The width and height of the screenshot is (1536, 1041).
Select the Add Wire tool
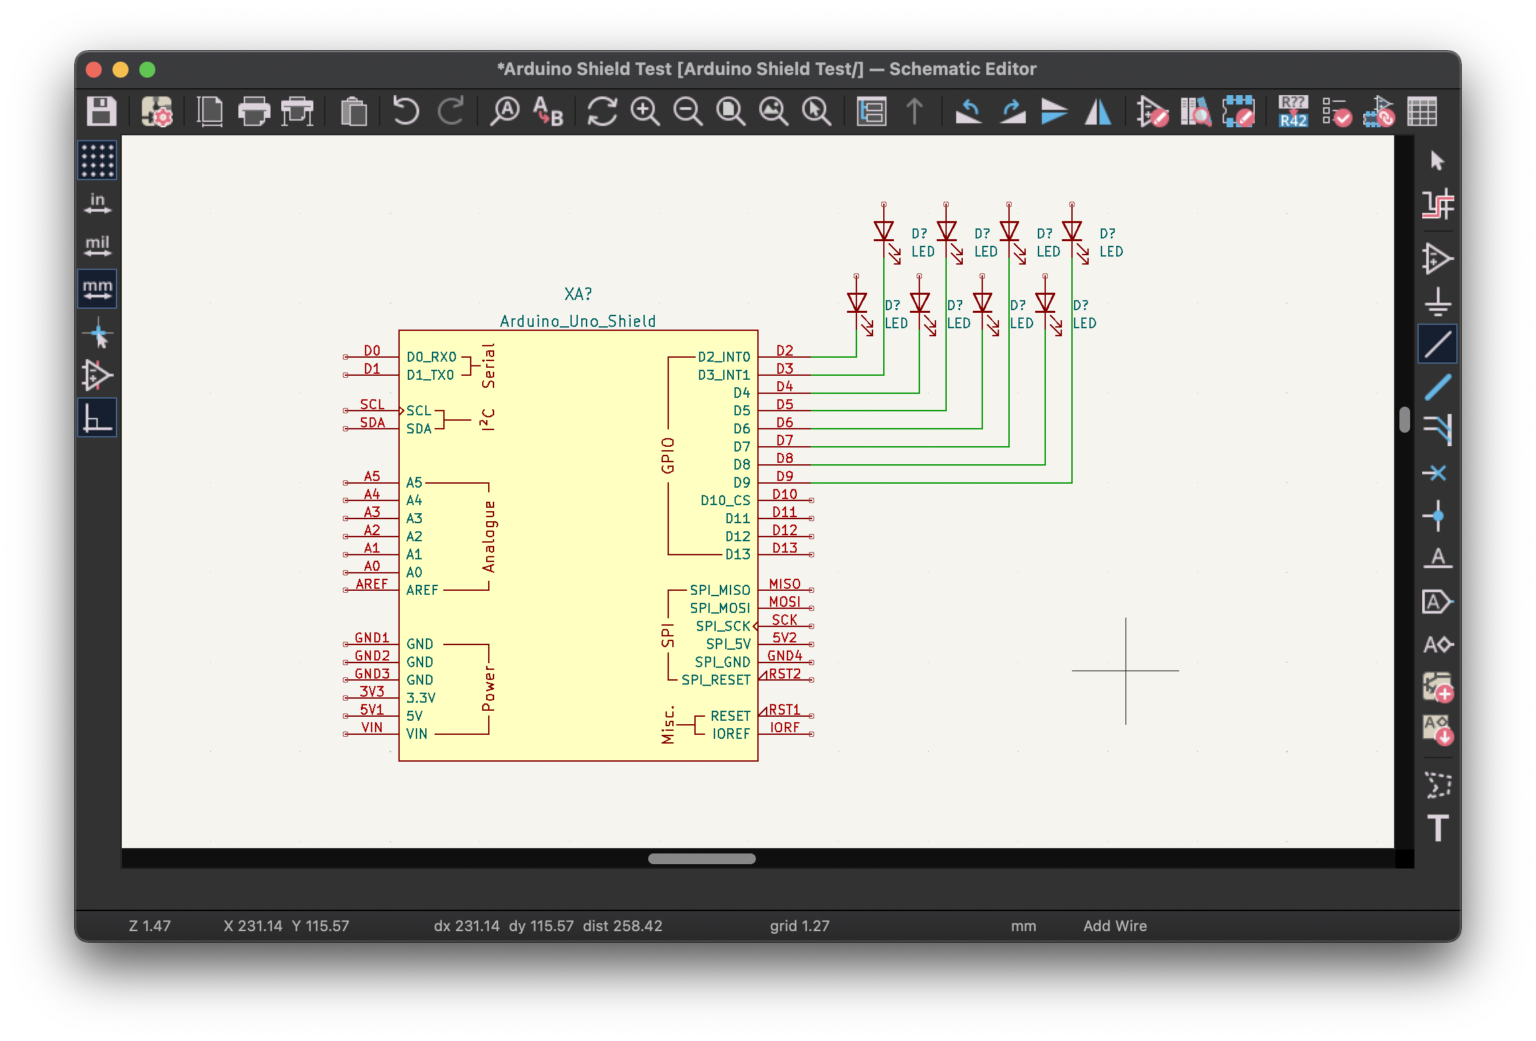[x=1438, y=344]
